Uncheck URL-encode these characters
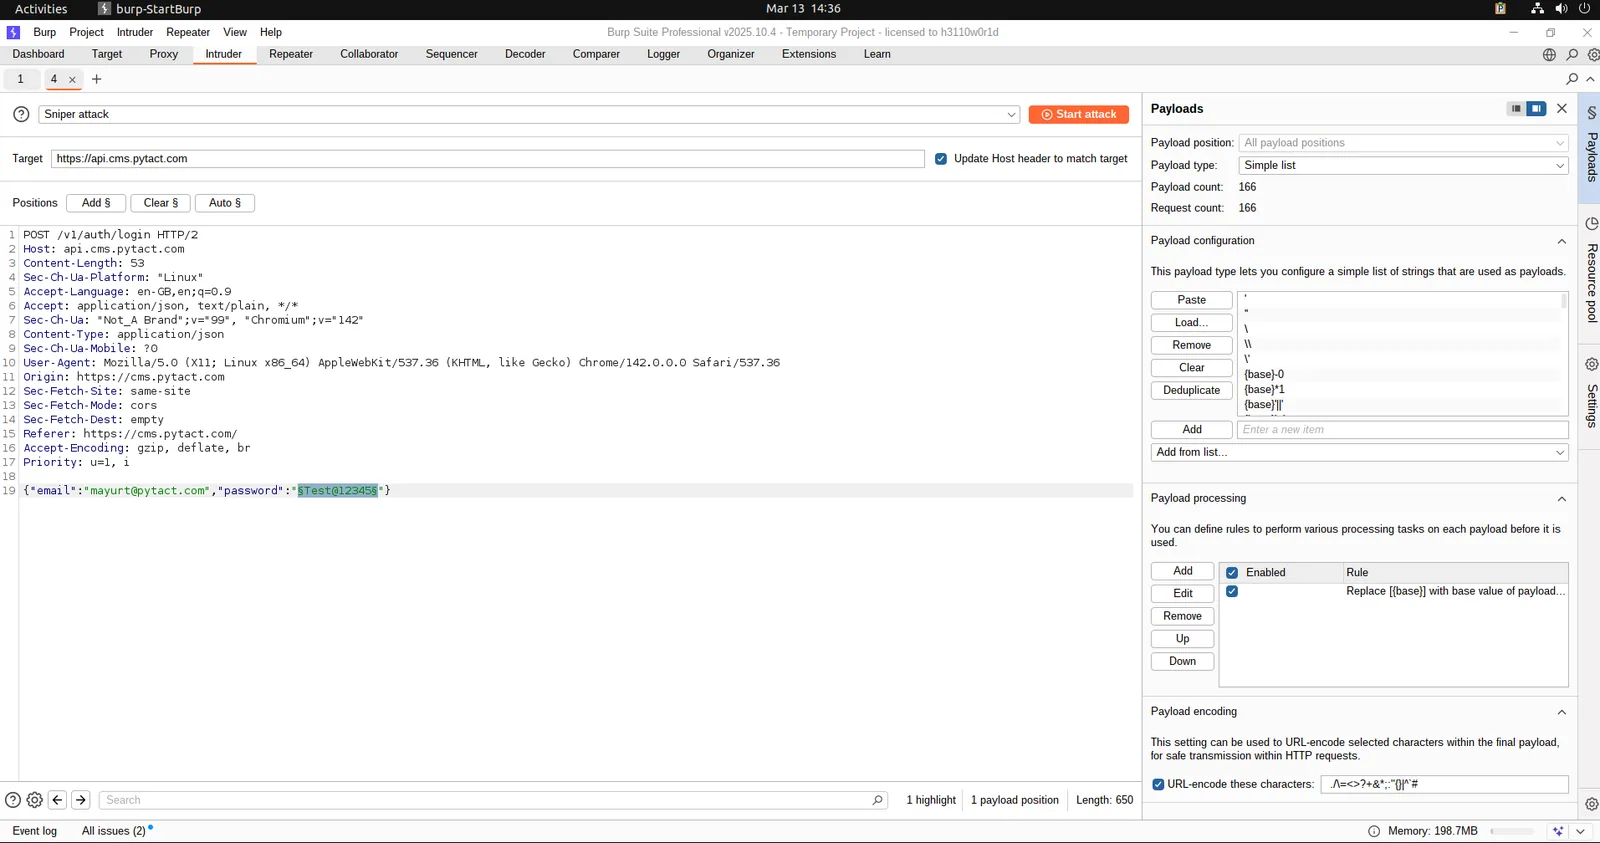The height and width of the screenshot is (843, 1600). pos(1158,785)
